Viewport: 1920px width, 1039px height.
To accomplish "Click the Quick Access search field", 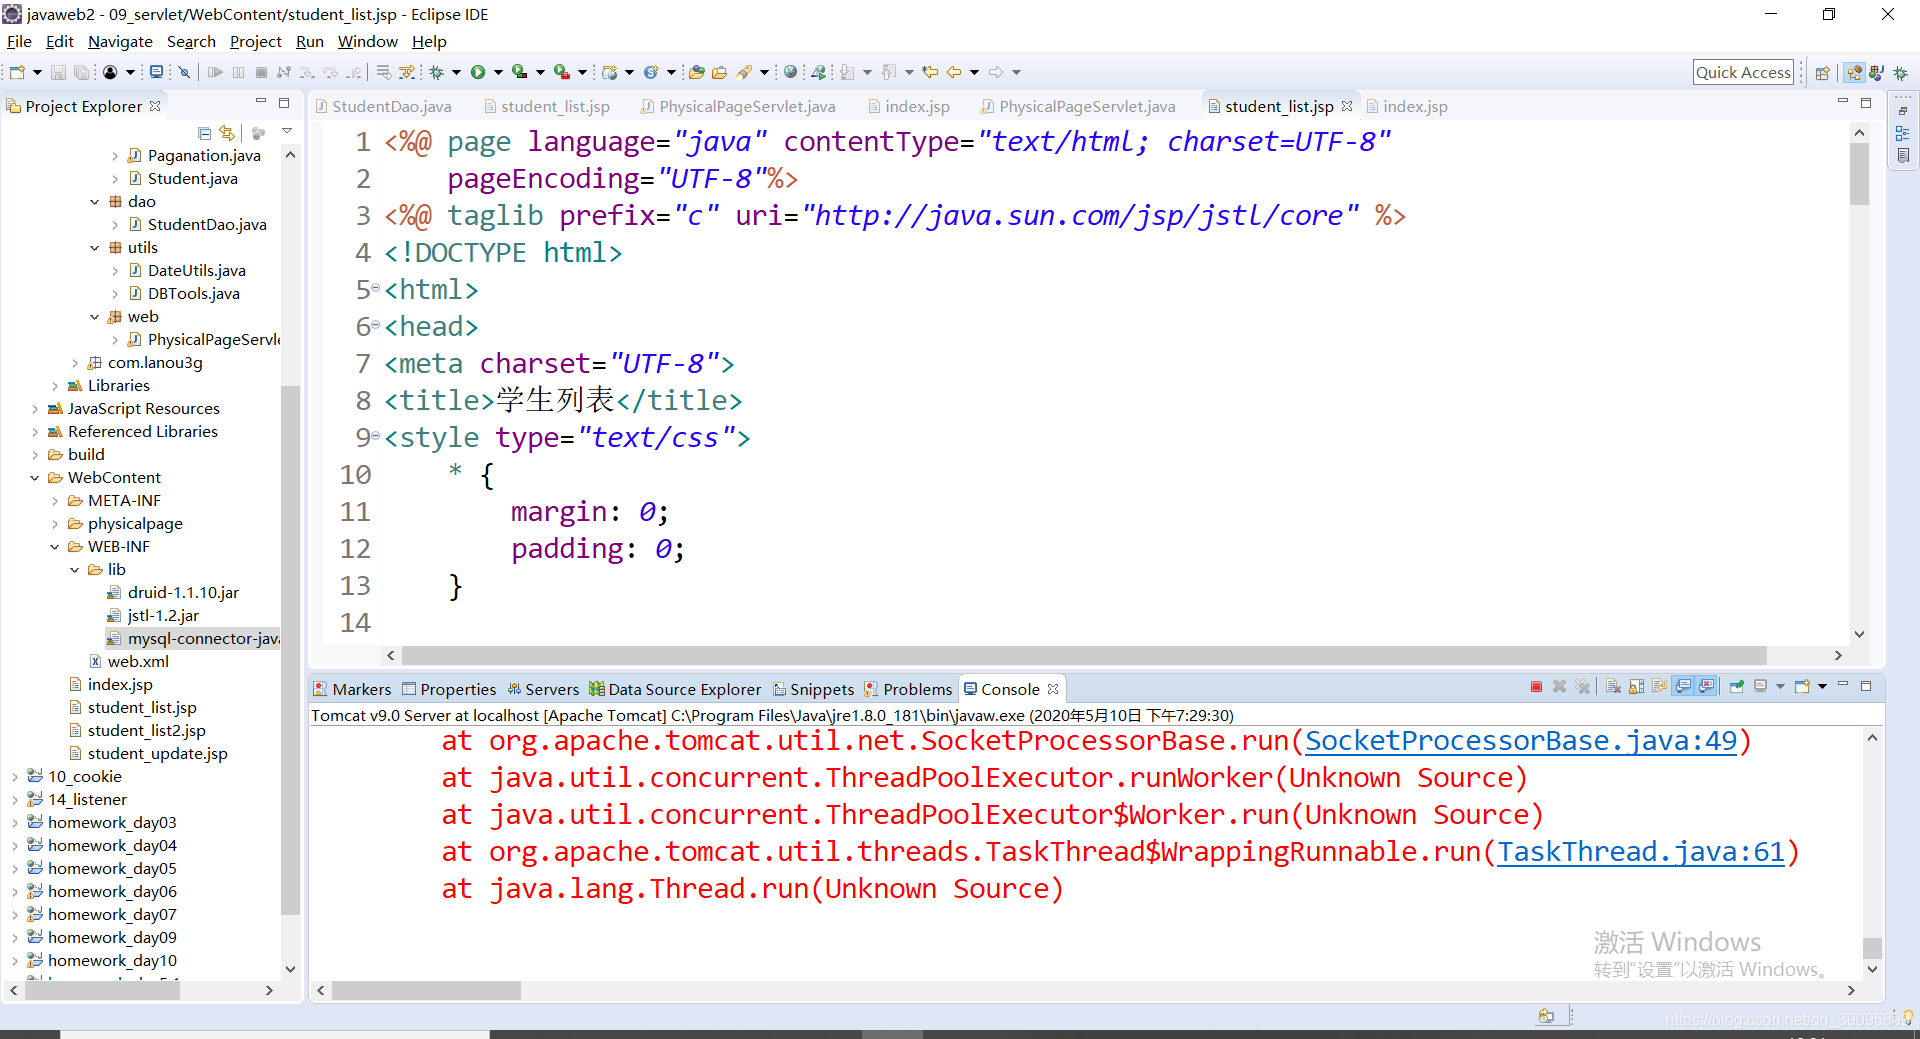I will tap(1743, 72).
